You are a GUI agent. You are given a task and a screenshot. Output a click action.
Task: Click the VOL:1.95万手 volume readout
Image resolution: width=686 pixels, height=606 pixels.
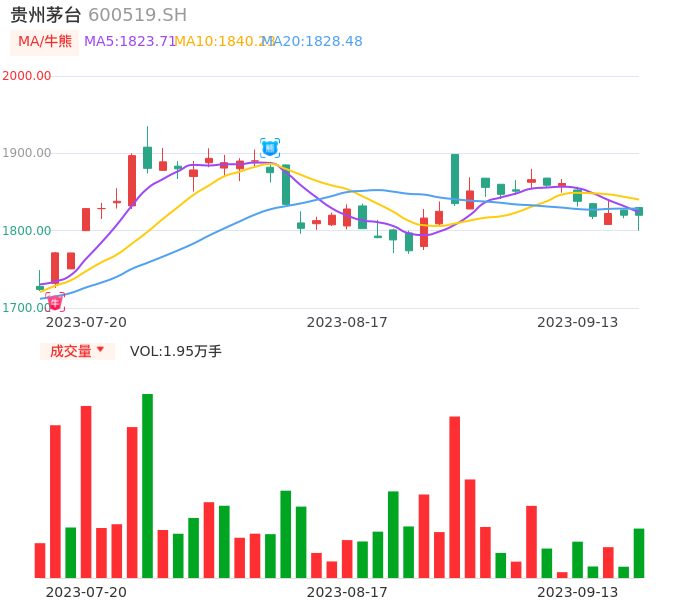pos(176,351)
